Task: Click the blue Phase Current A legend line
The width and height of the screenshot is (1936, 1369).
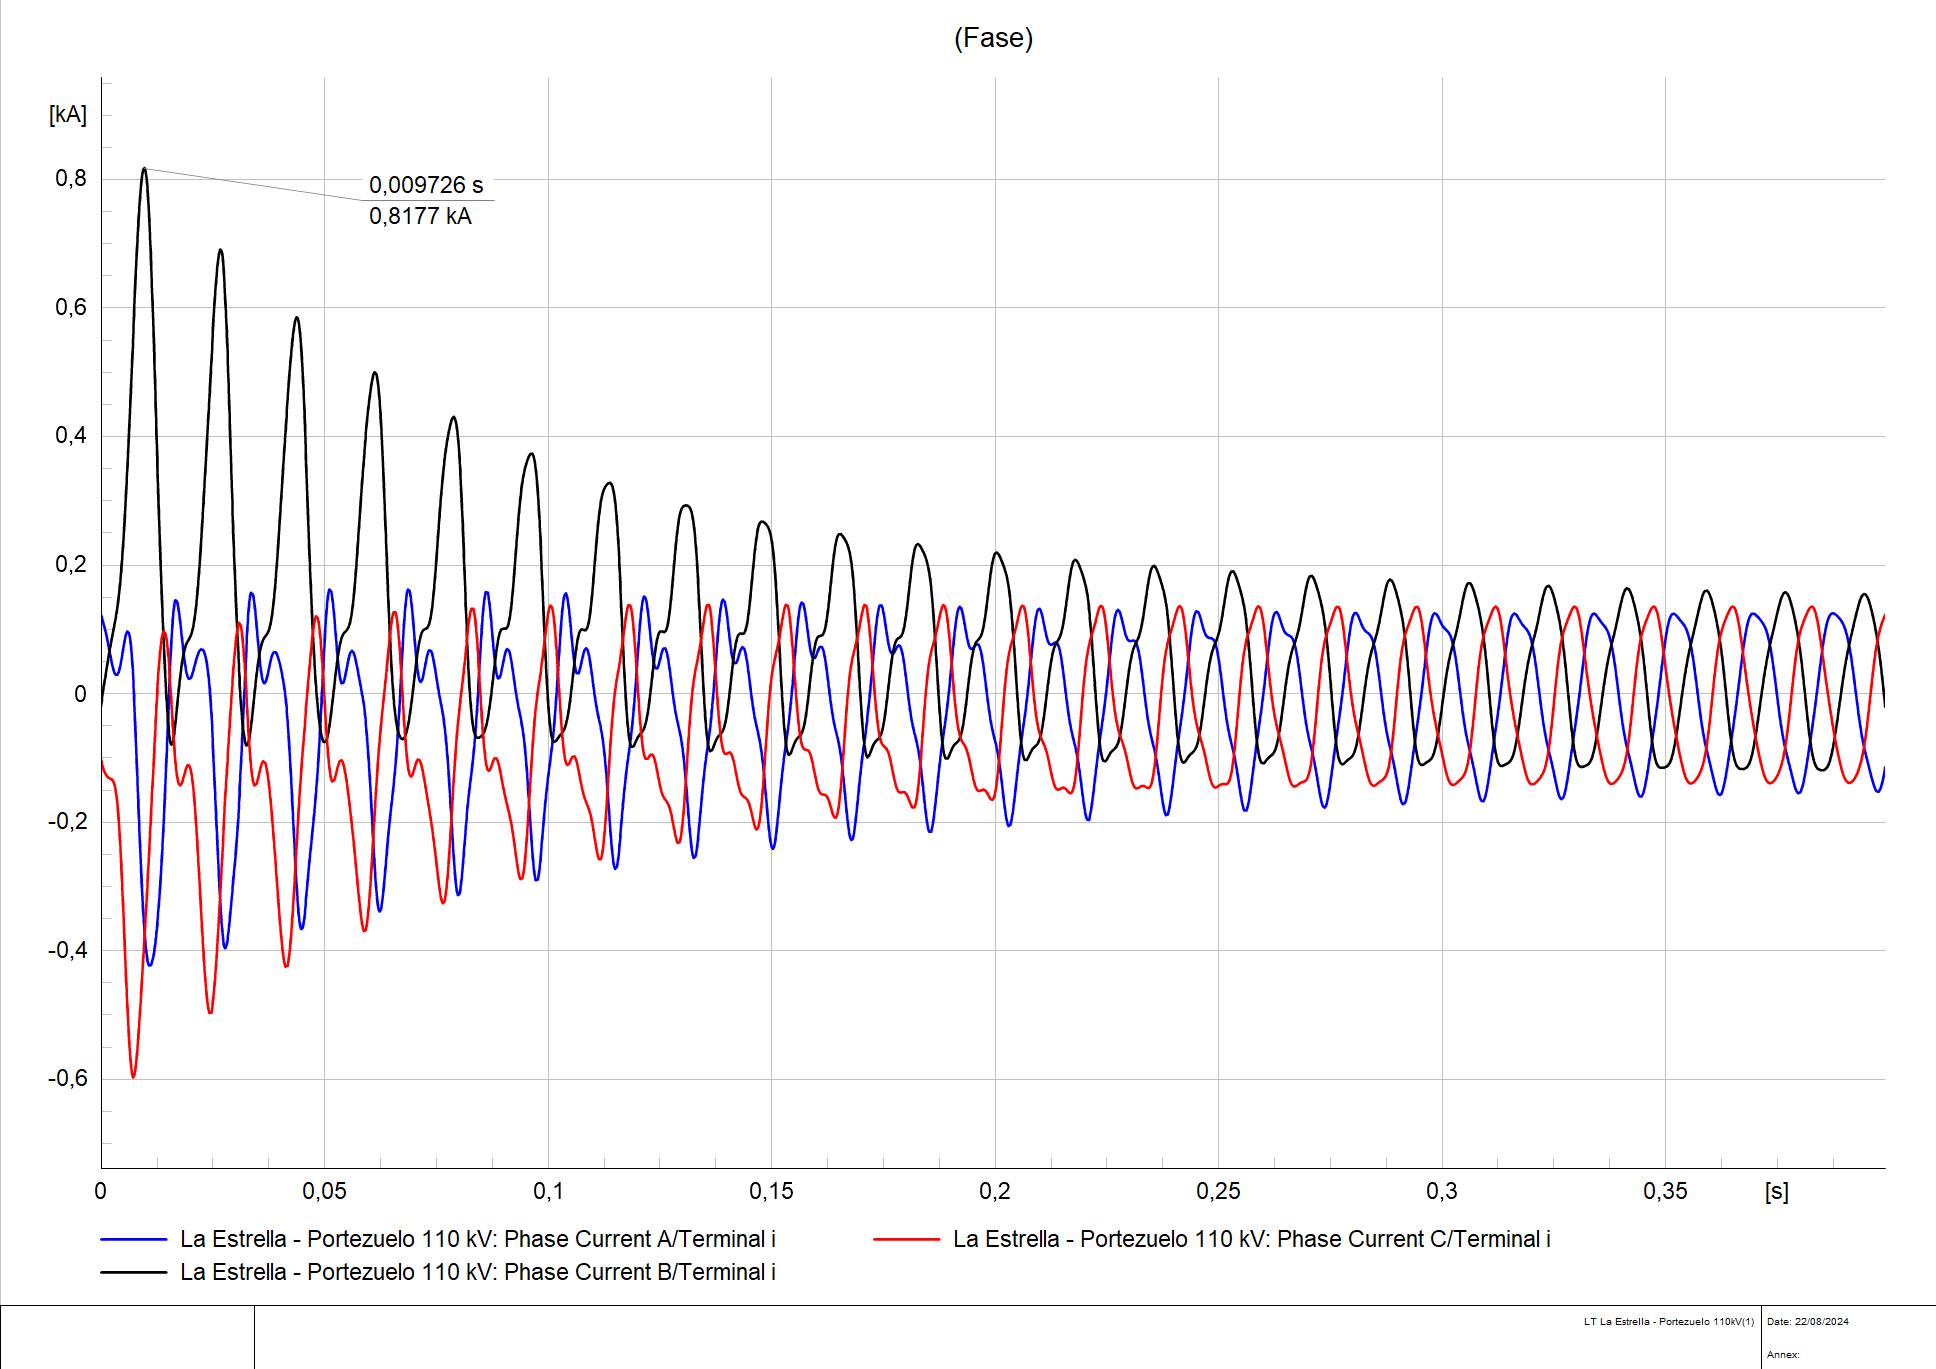Action: [x=133, y=1240]
